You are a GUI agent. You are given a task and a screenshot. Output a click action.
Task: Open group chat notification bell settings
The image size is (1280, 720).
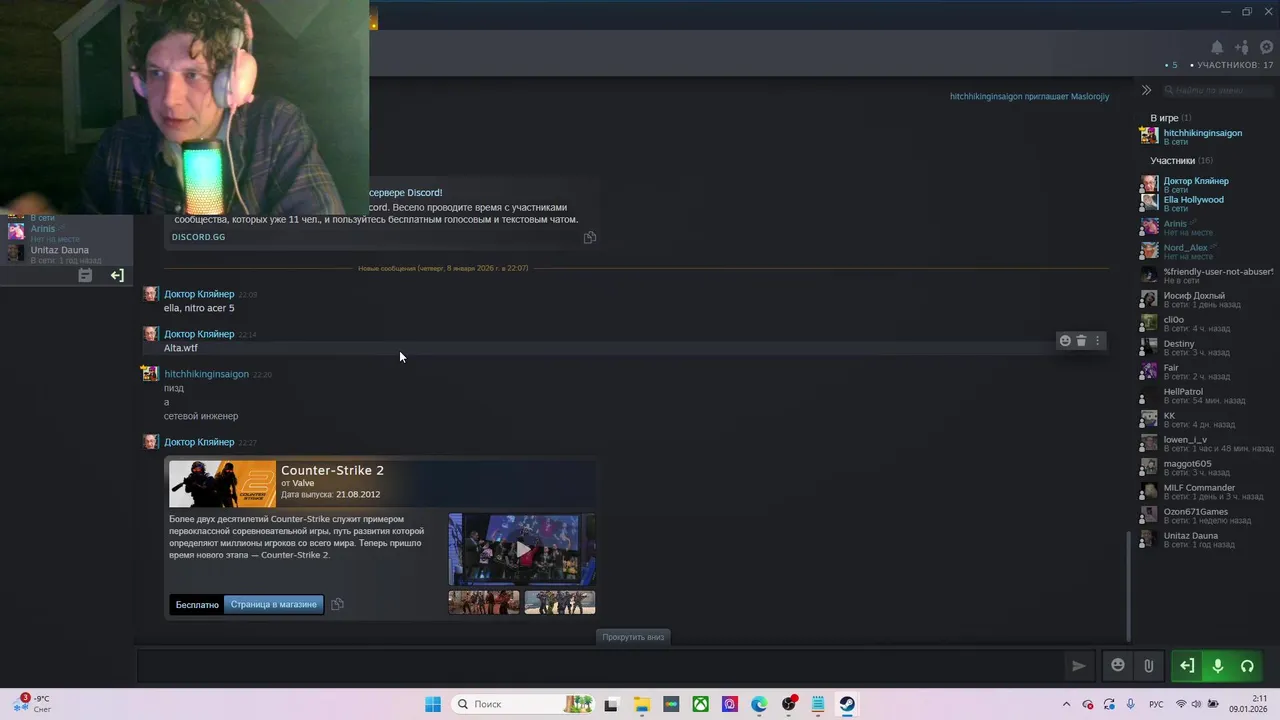pos(1217,47)
